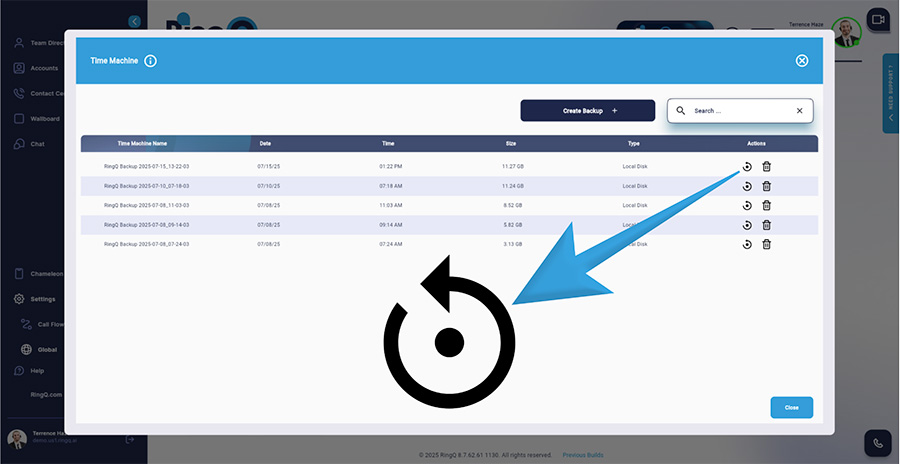Click restore icon for the 07:24 AM backup
Screen dimensions: 900x464
[x=747, y=243]
